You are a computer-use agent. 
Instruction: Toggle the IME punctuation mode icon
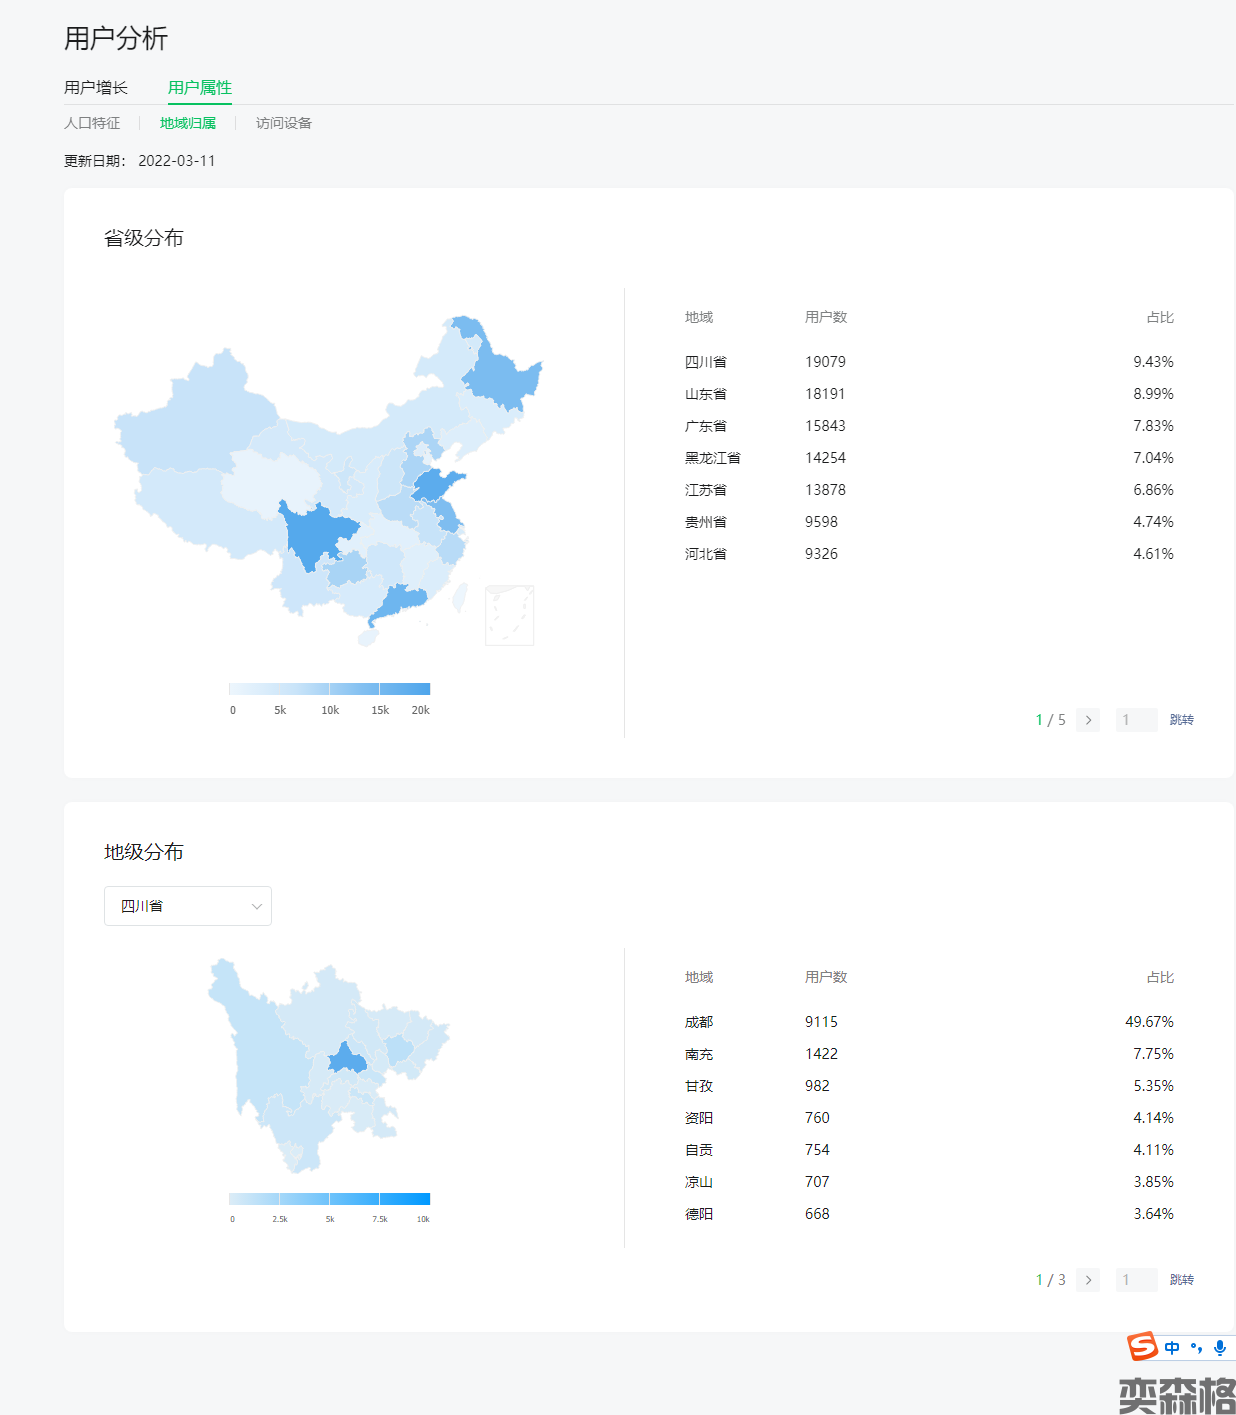1196,1348
